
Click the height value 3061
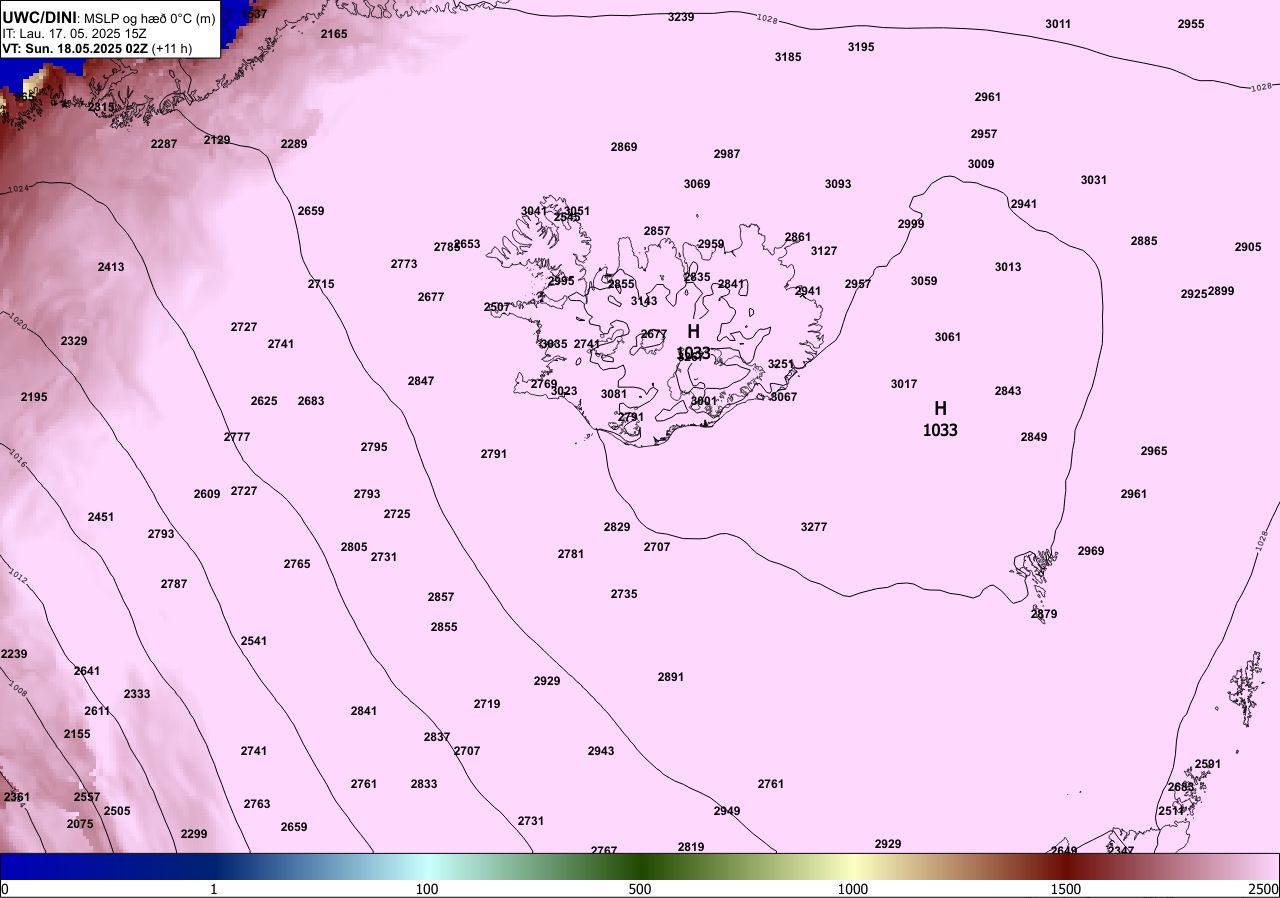pos(948,337)
